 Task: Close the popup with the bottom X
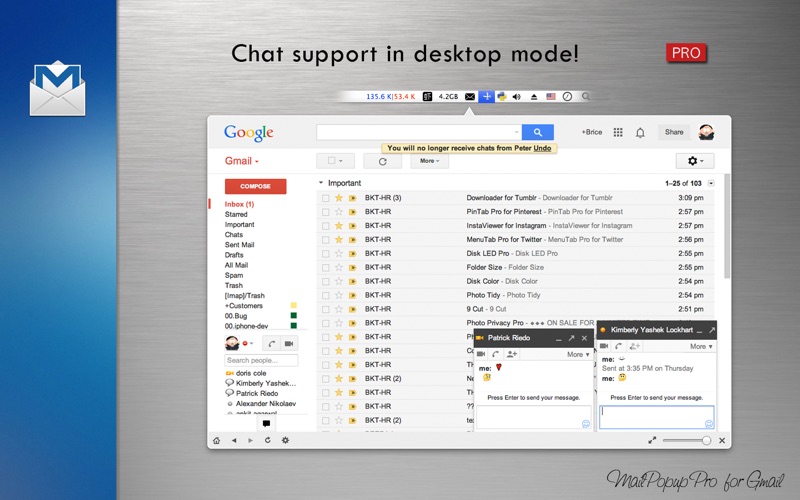(x=722, y=440)
